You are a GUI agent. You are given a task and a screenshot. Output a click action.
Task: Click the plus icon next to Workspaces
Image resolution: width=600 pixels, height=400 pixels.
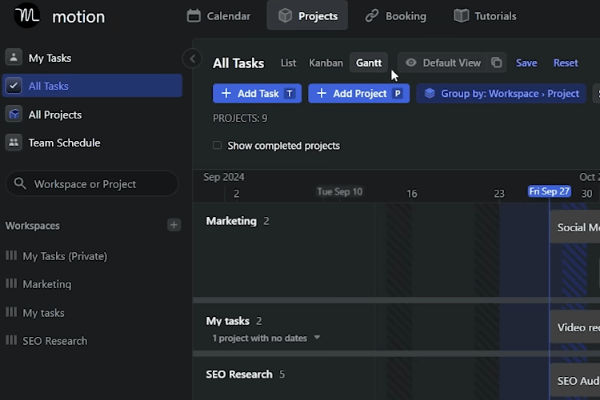tap(174, 226)
